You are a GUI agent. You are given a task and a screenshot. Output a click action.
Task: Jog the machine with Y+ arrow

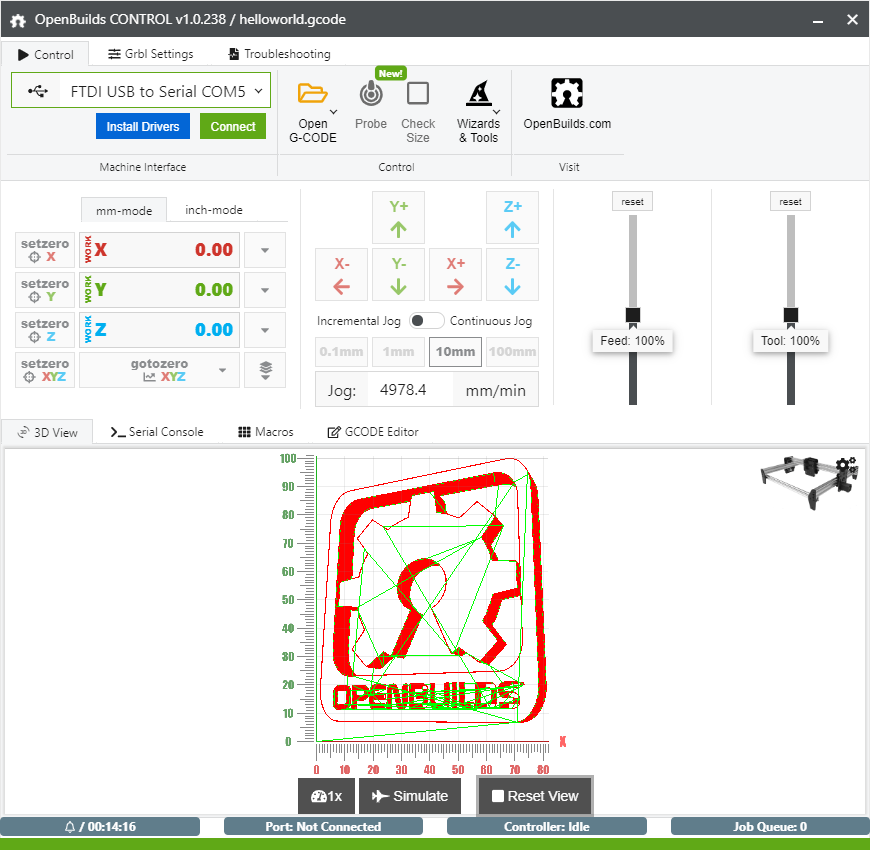tap(398, 218)
